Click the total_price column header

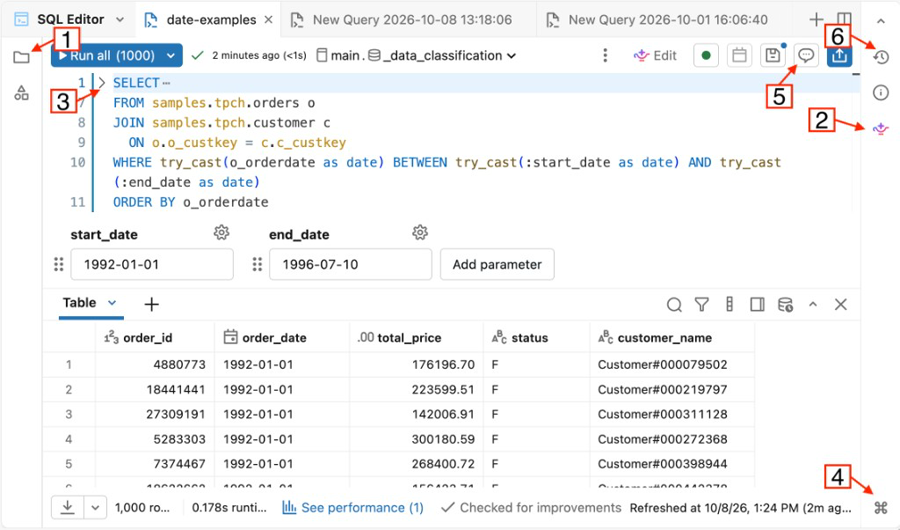[417, 338]
